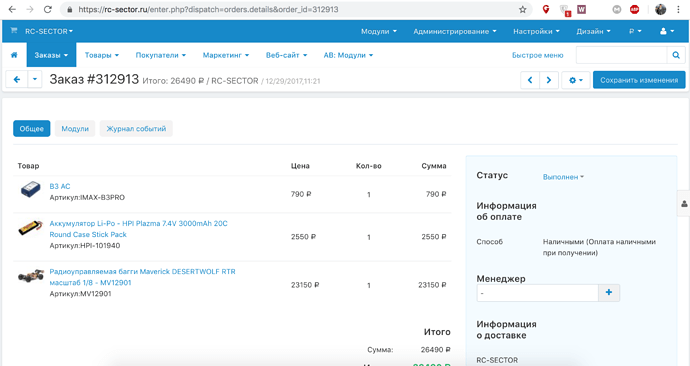Click the B3 AC charger thumbnail
This screenshot has width=690, height=366.
pyautogui.click(x=30, y=190)
